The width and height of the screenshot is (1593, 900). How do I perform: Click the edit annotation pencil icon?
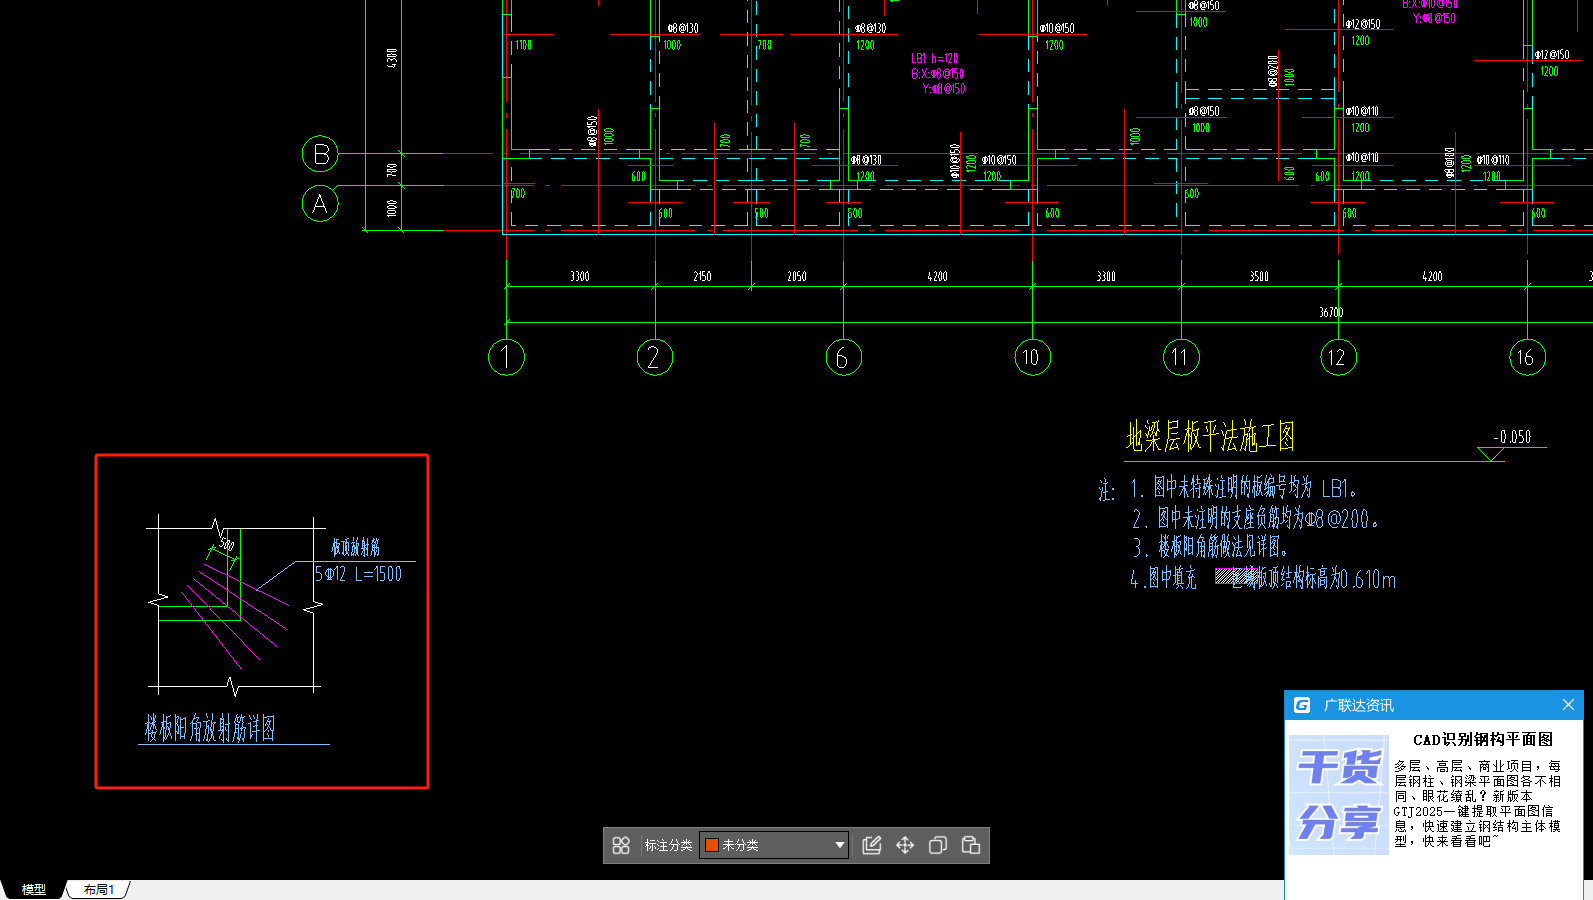[x=872, y=845]
